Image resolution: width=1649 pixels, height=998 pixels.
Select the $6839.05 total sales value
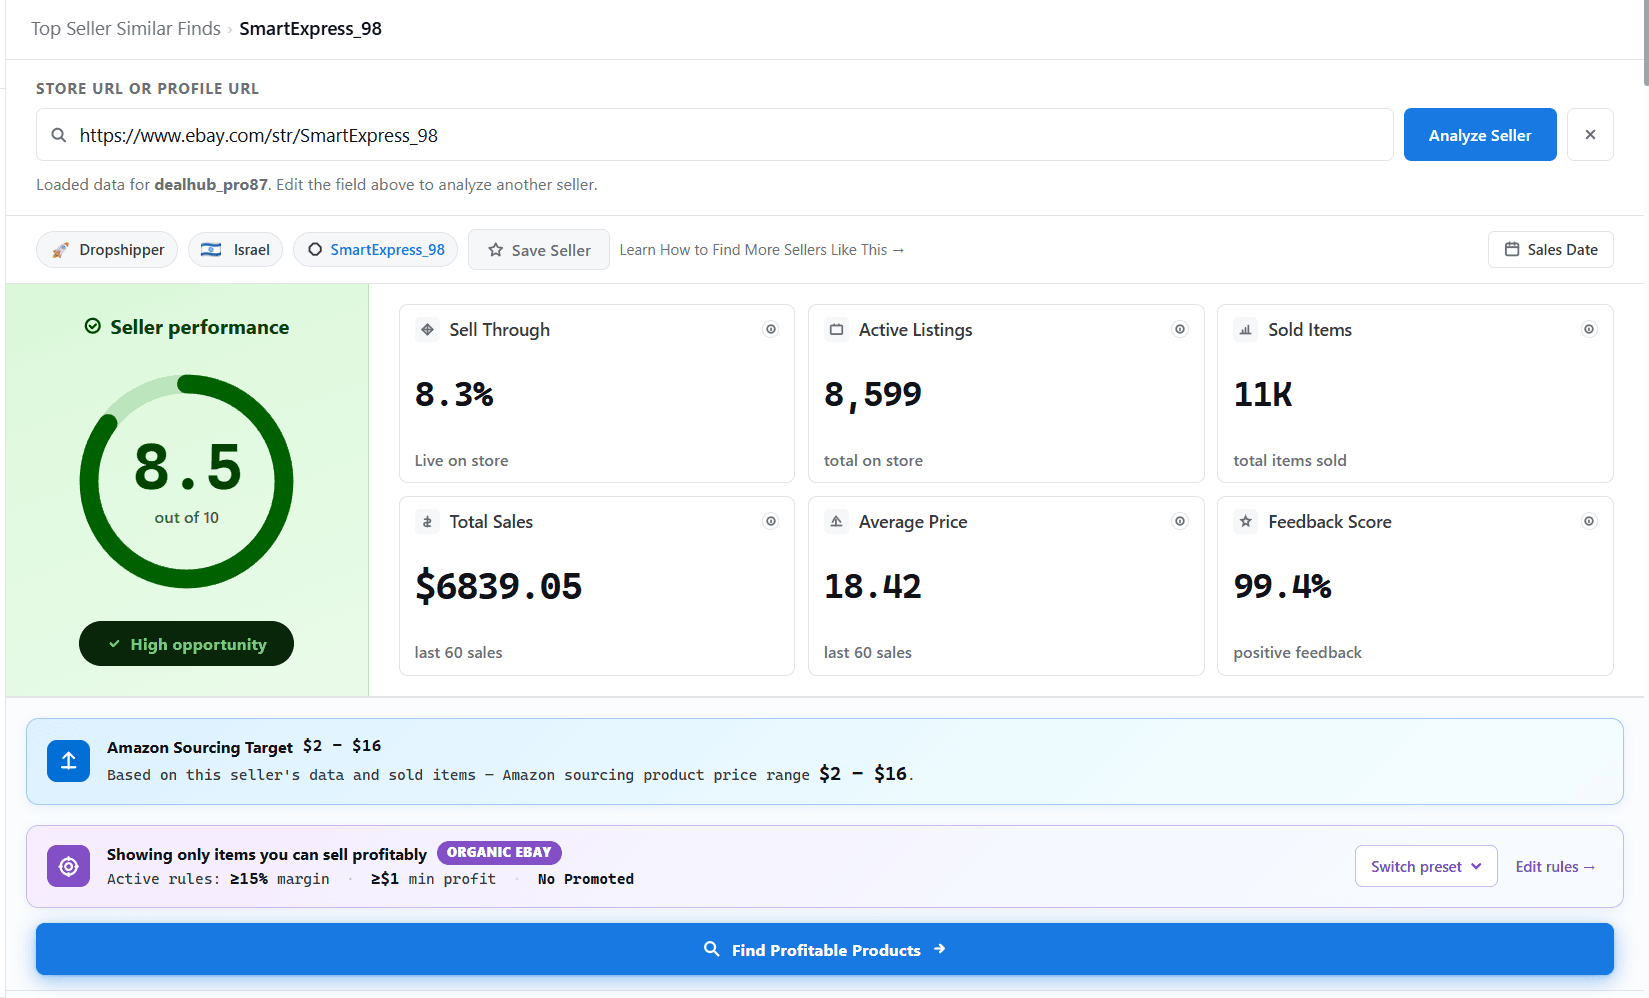499,586
